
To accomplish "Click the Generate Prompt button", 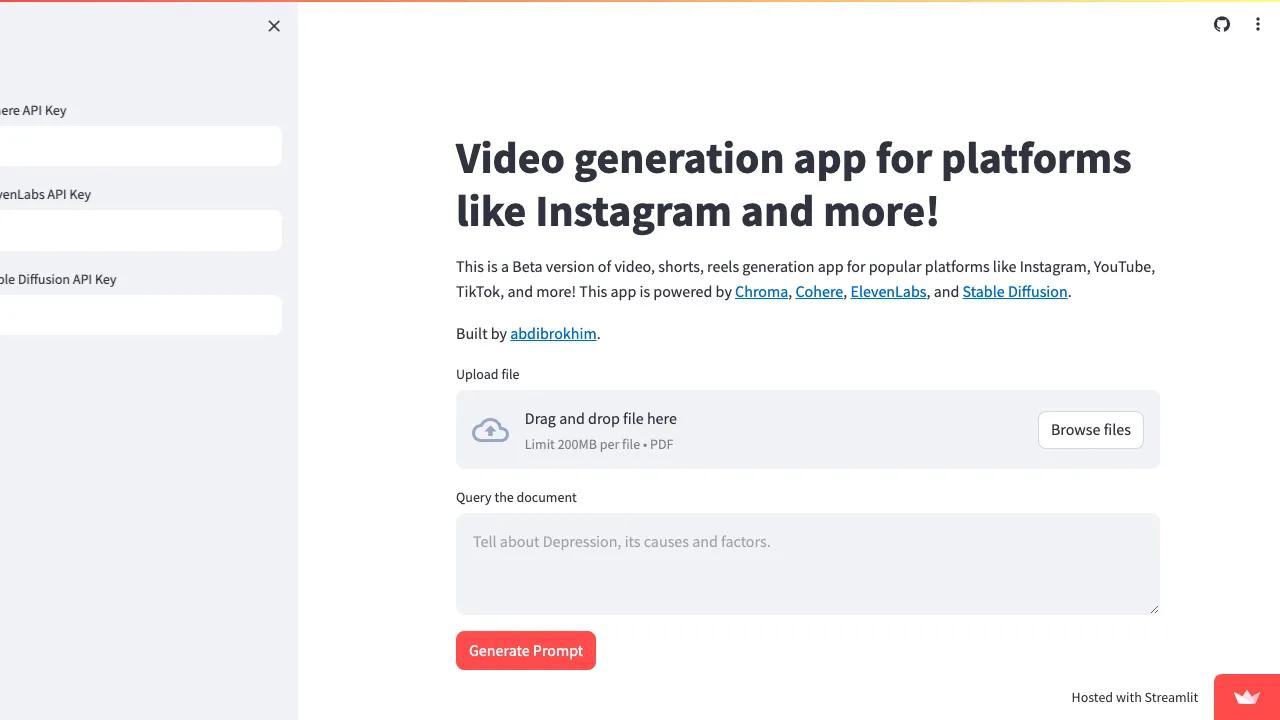I will [x=526, y=650].
